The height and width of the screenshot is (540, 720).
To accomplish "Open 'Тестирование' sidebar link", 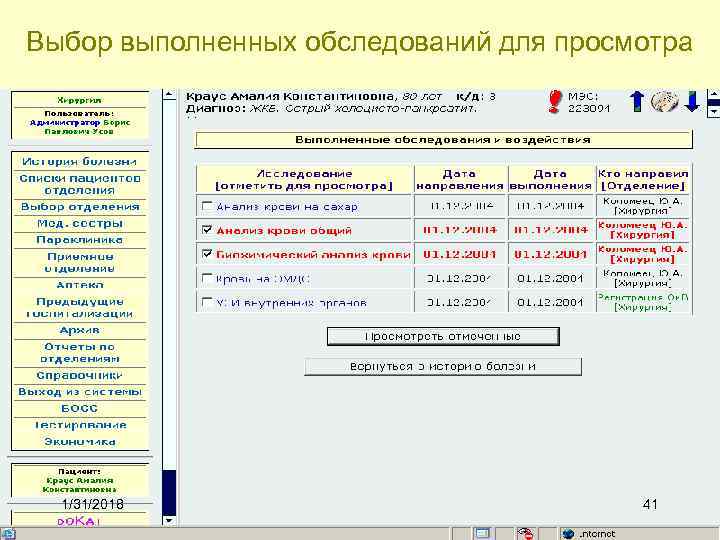I will 80,425.
